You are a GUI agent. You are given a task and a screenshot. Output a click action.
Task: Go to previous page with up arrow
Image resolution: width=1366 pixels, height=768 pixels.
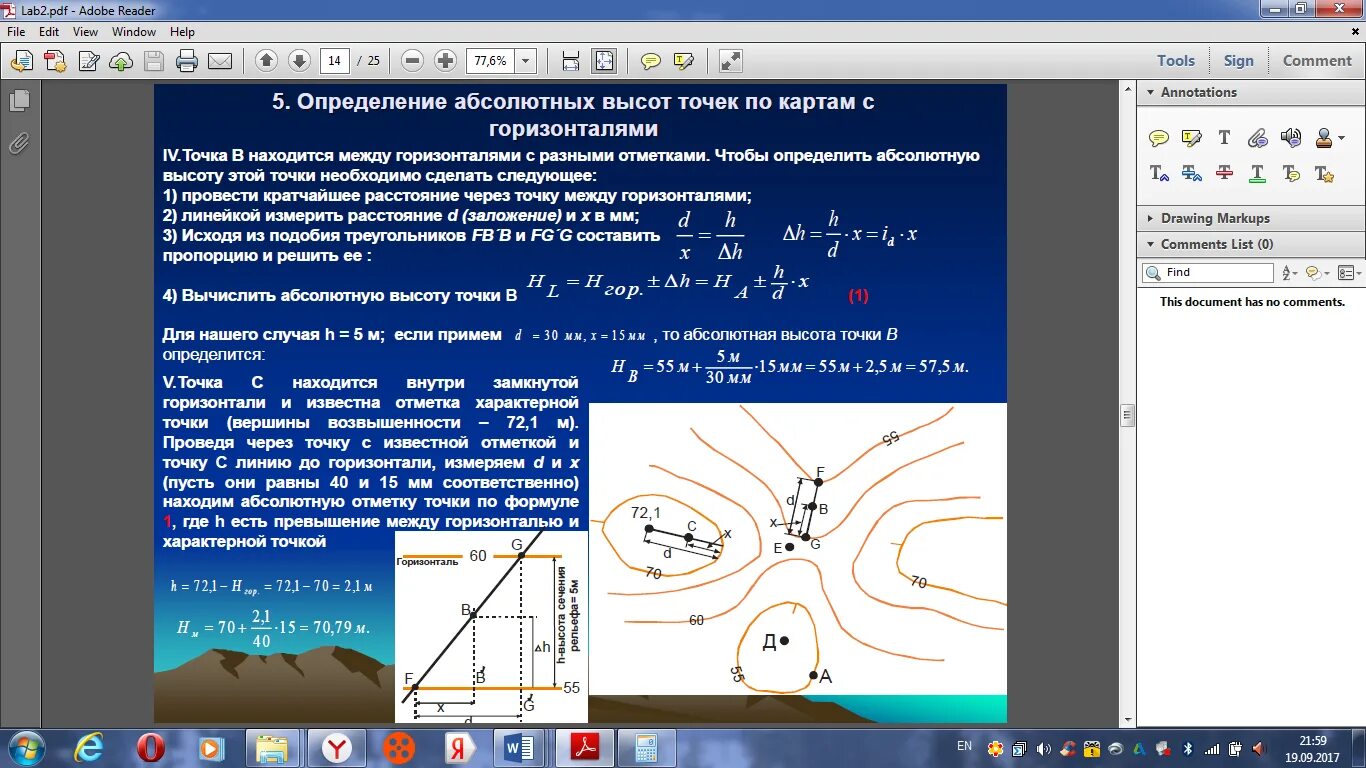tap(266, 61)
